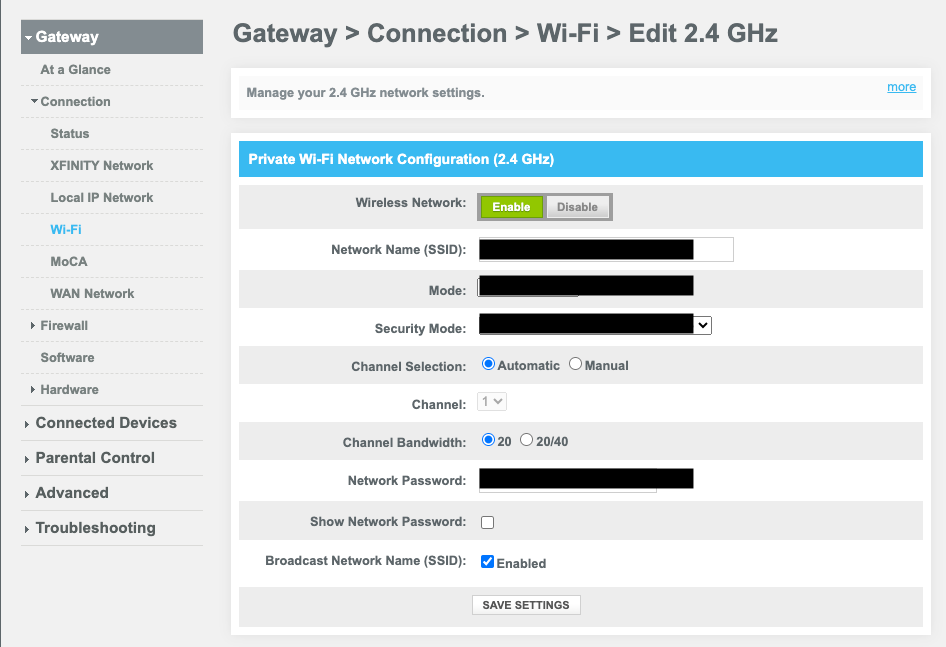
Task: Collapse the Gateway section arrow
Action: click(29, 38)
